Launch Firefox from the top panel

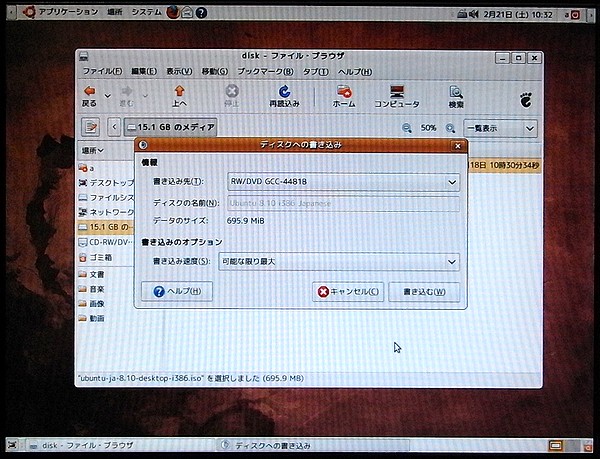pos(173,13)
